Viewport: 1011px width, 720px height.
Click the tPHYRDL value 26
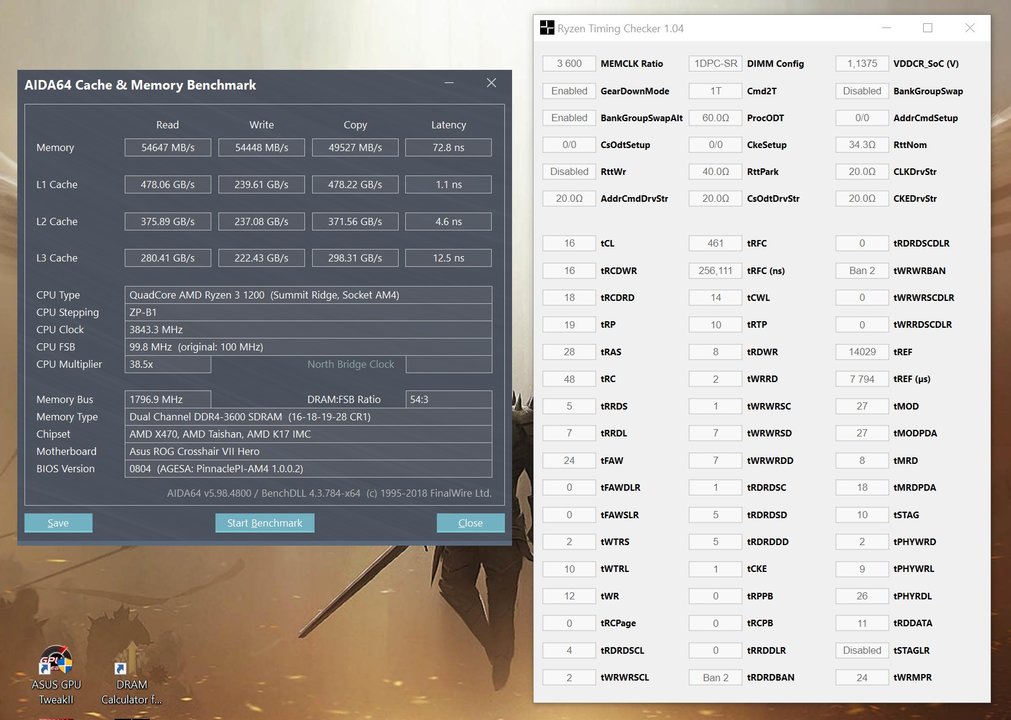(x=862, y=596)
